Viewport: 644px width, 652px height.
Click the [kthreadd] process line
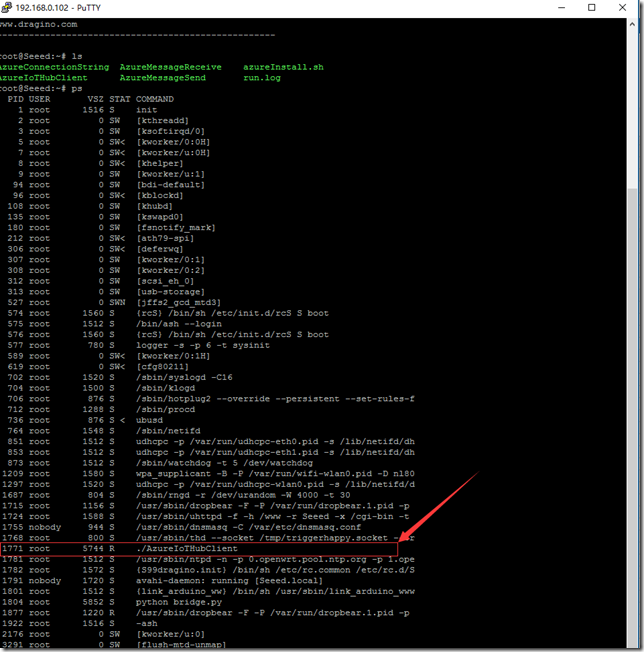pyautogui.click(x=163, y=121)
